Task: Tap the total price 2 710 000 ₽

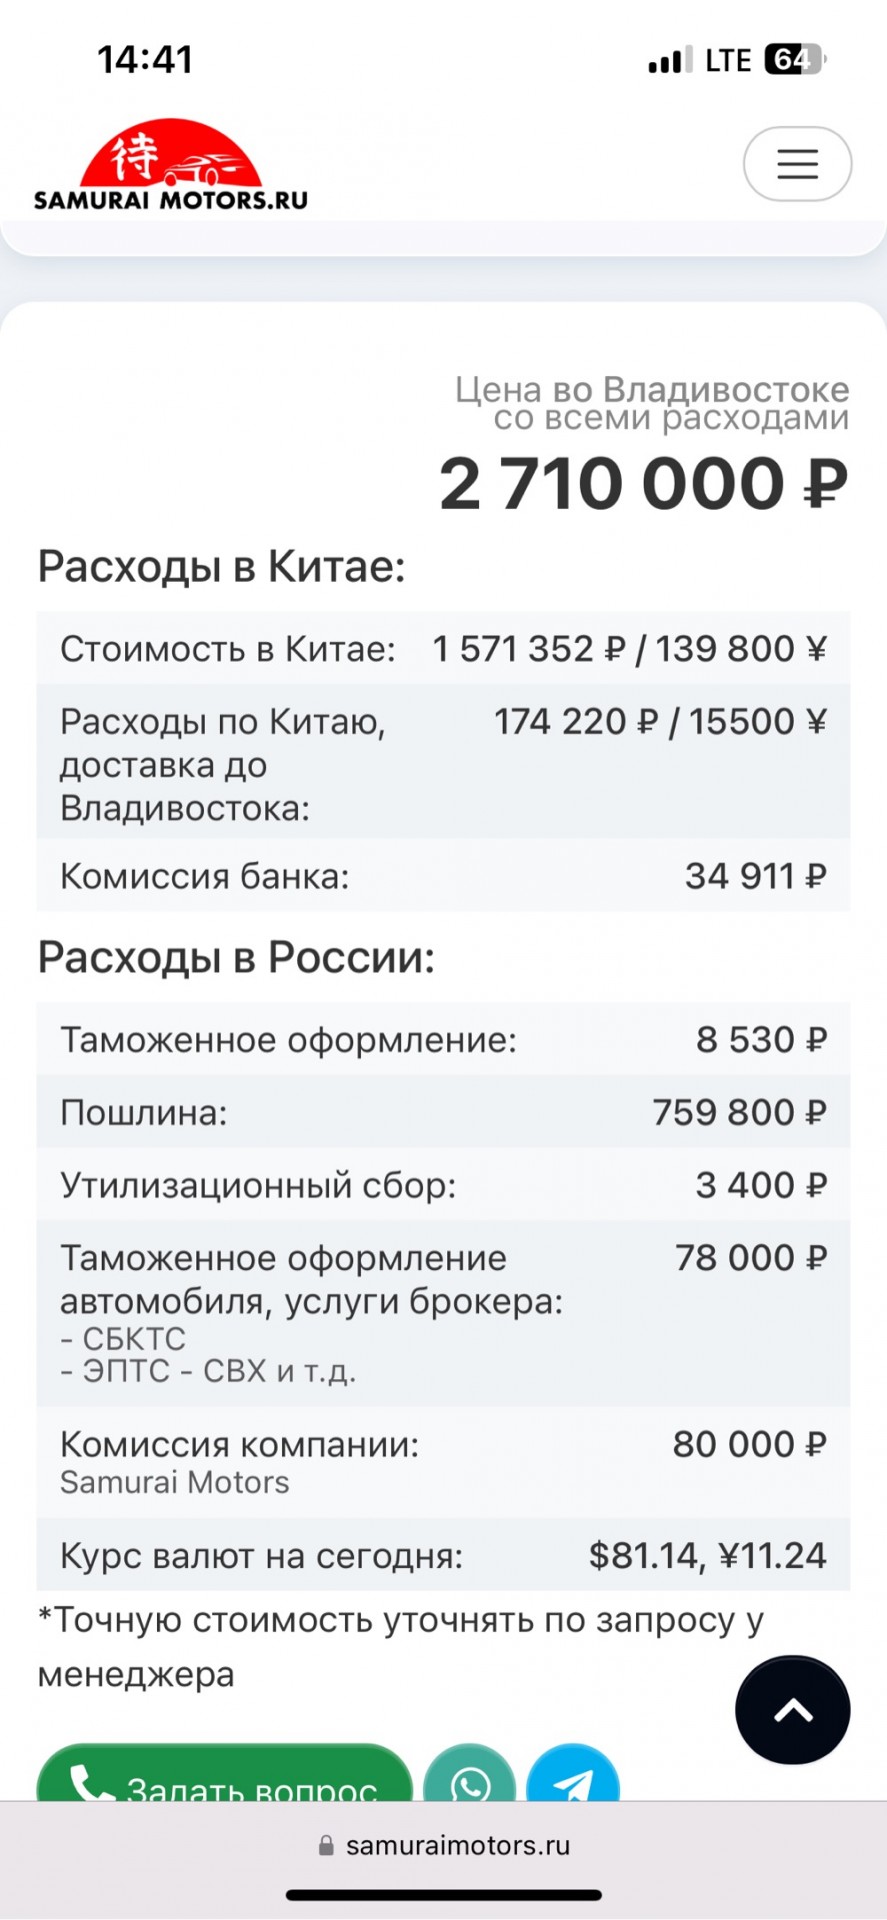Action: coord(644,484)
